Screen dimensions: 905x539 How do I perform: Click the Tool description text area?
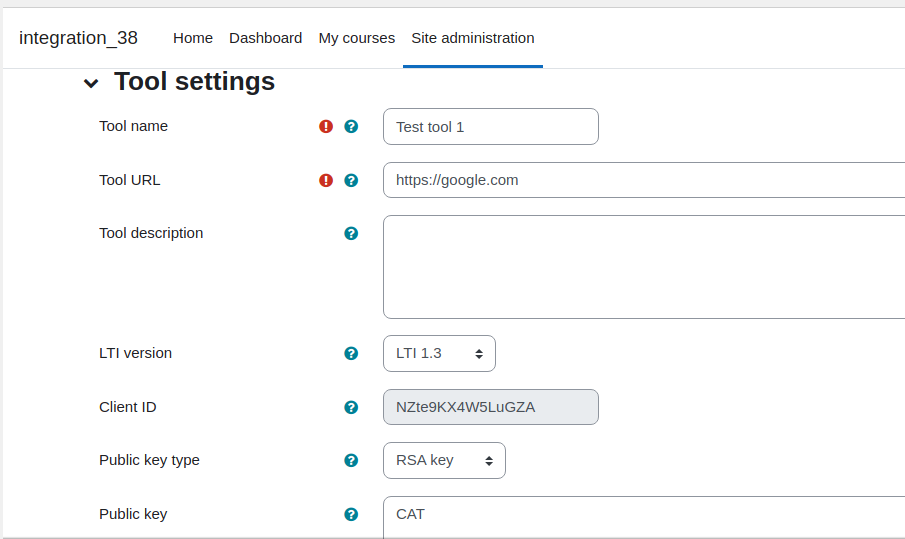click(x=644, y=267)
